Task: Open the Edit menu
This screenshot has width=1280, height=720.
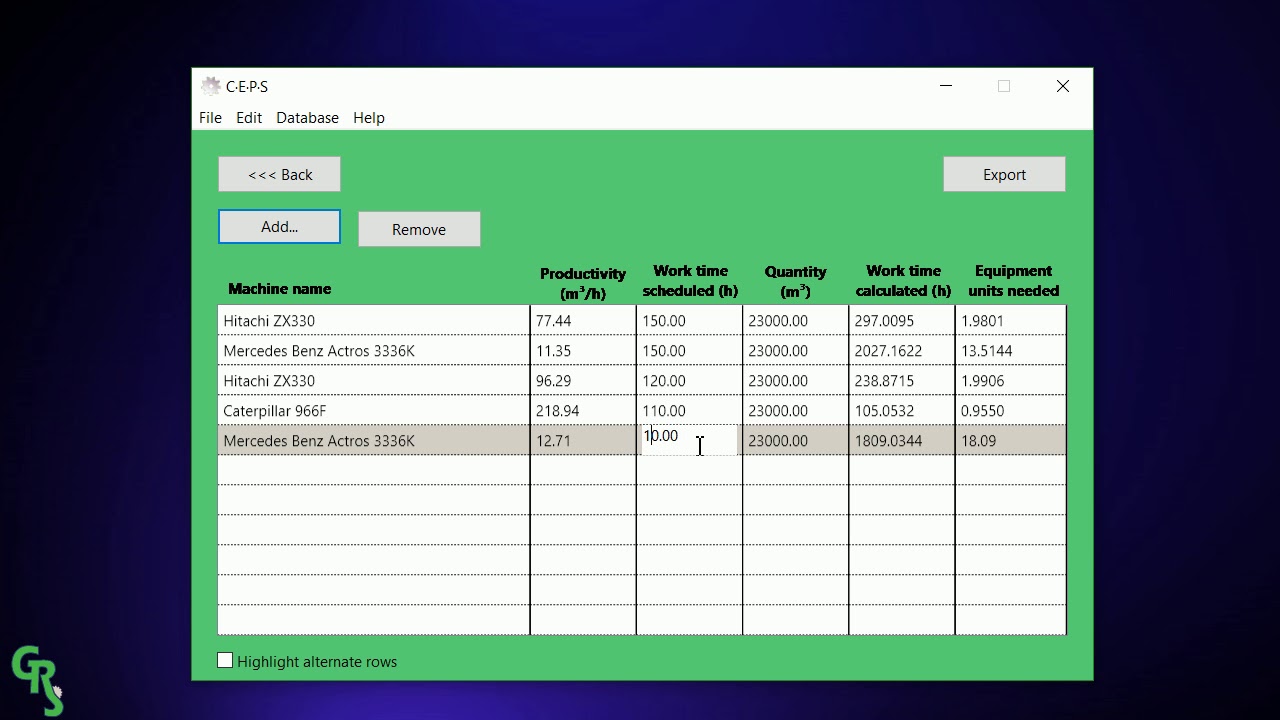Action: click(249, 118)
